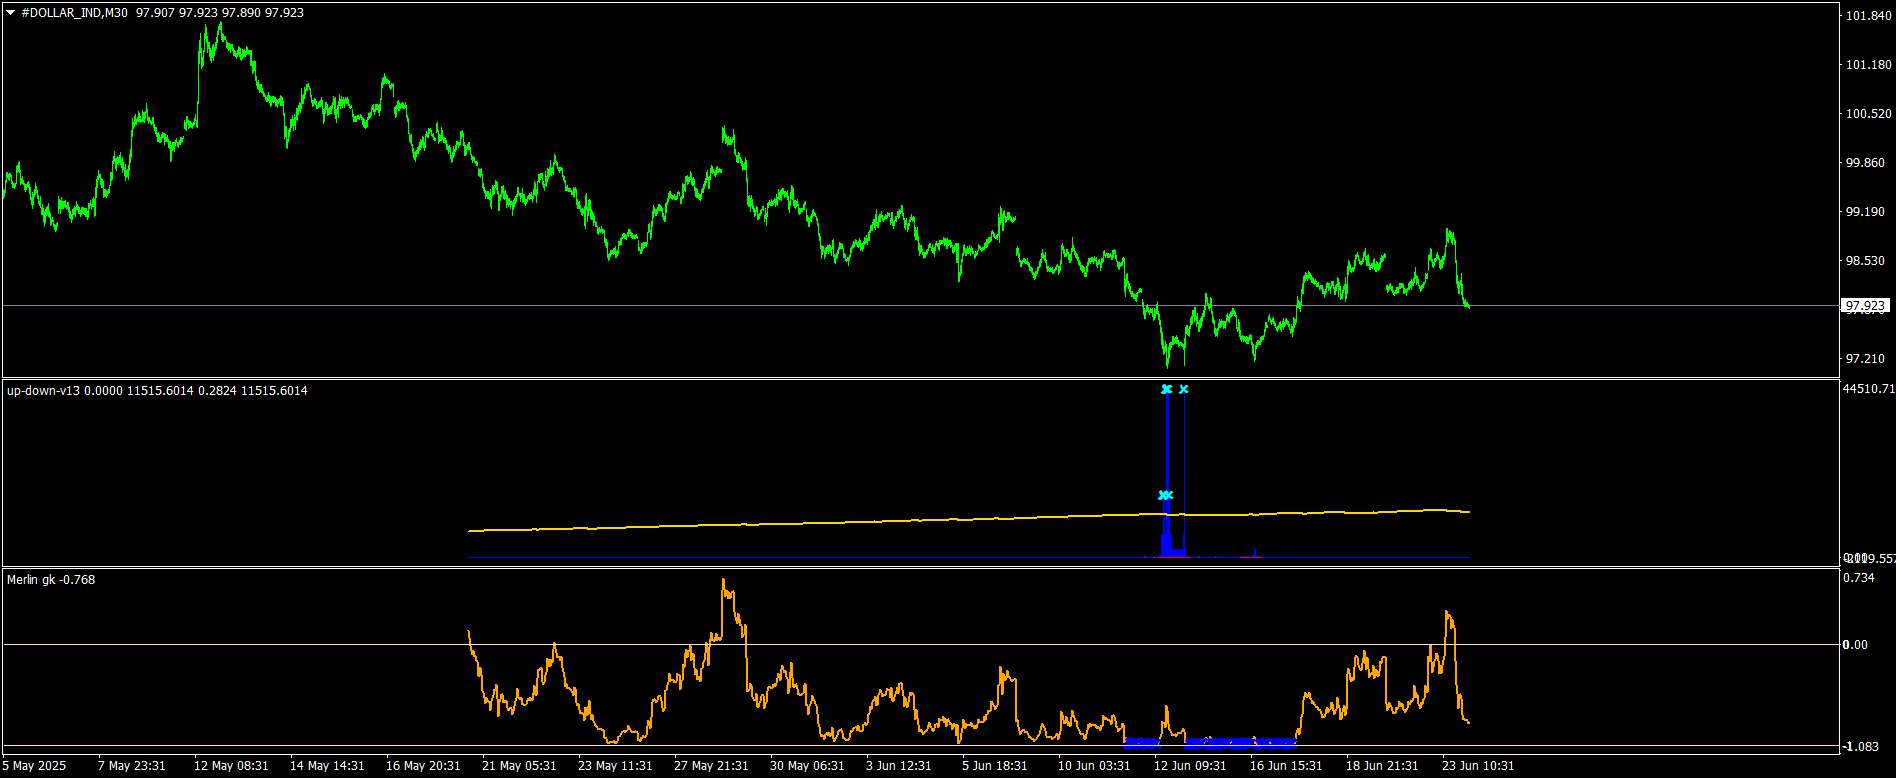
Task: Click the 44510.71 up-down scale value
Action: click(x=1867, y=389)
